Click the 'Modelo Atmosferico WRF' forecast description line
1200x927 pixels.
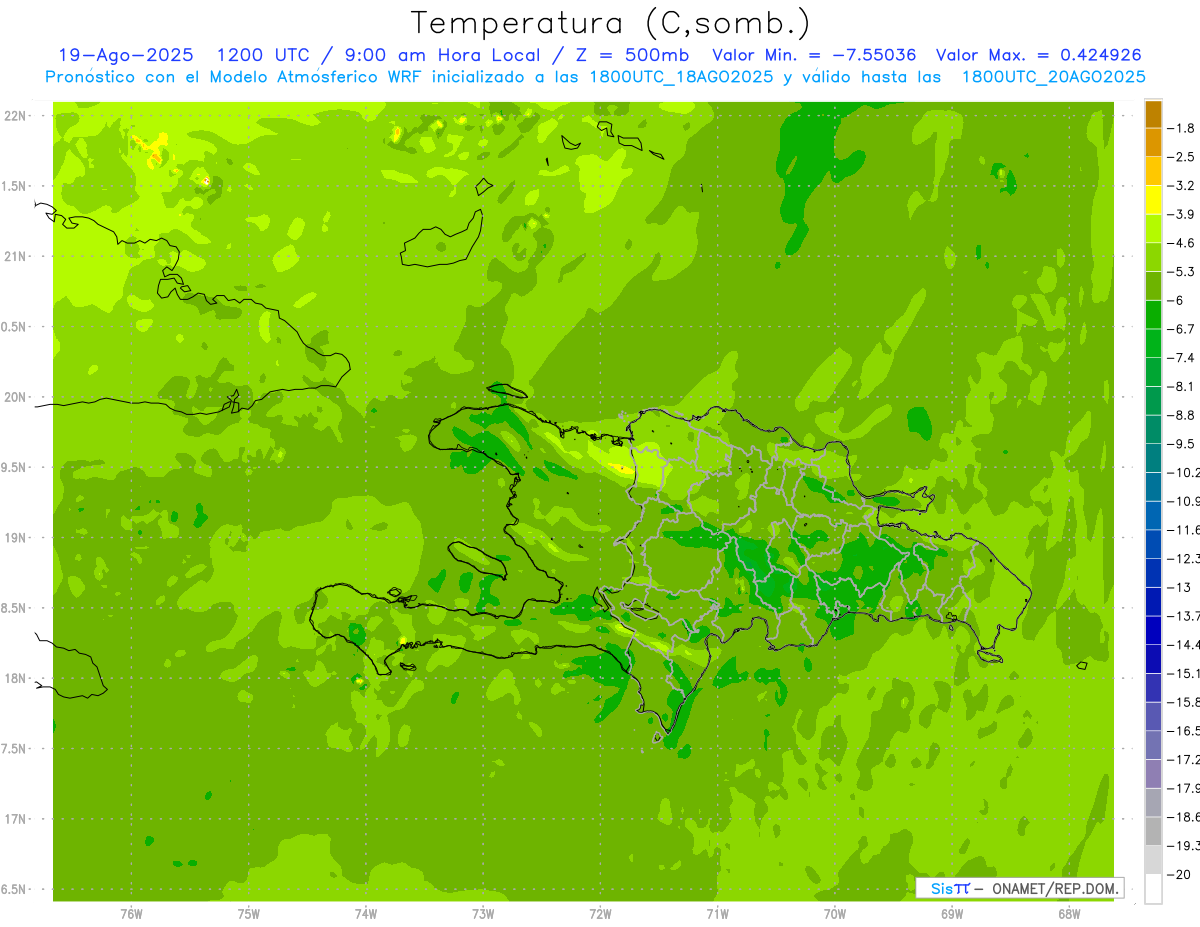point(595,77)
